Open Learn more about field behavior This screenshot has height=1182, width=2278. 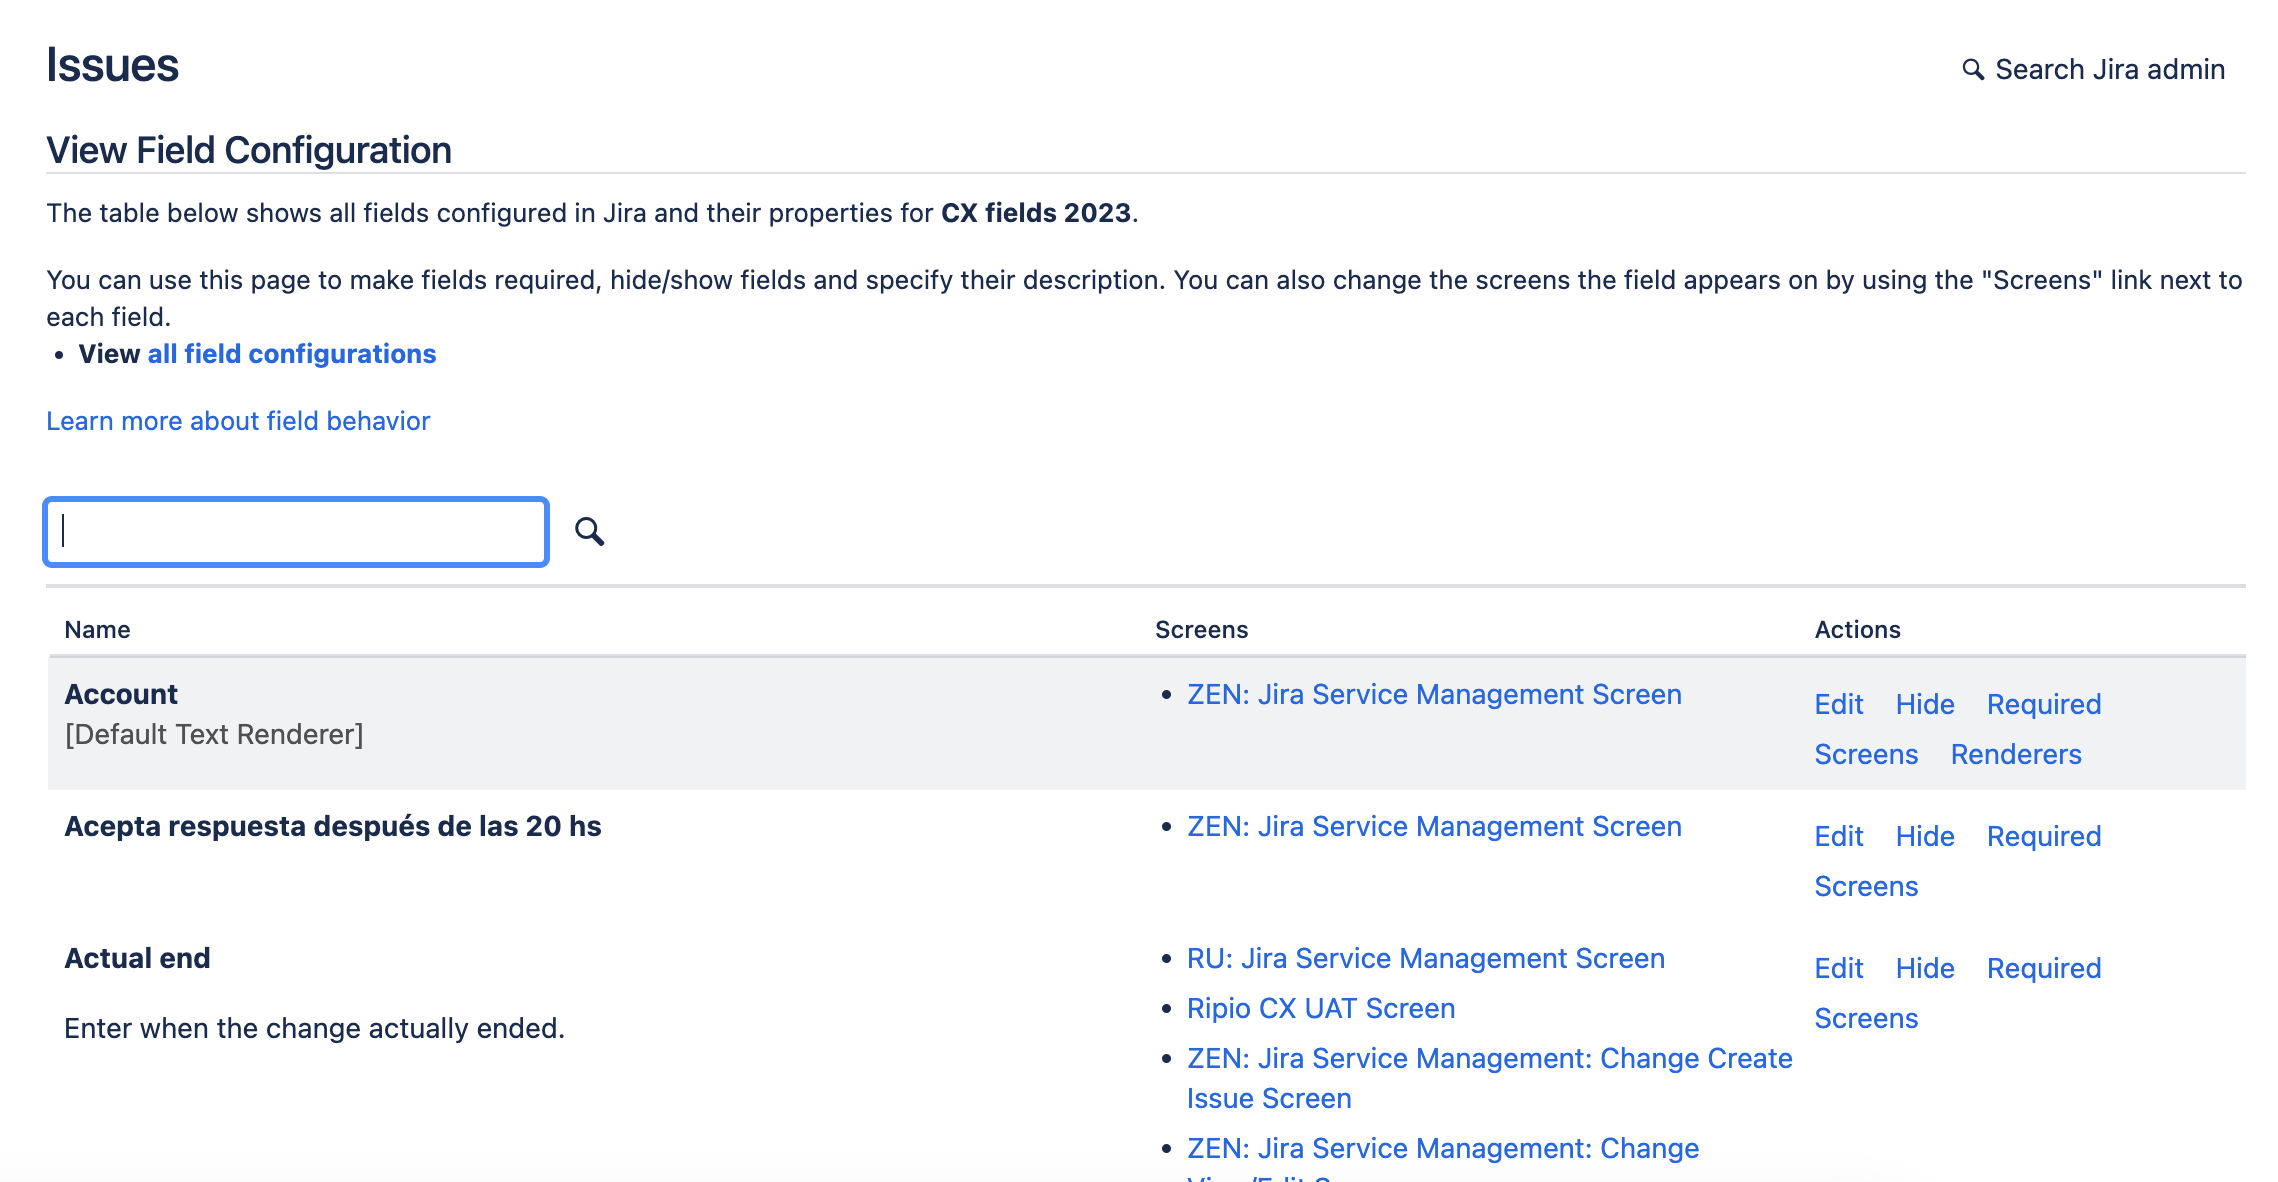click(x=238, y=421)
